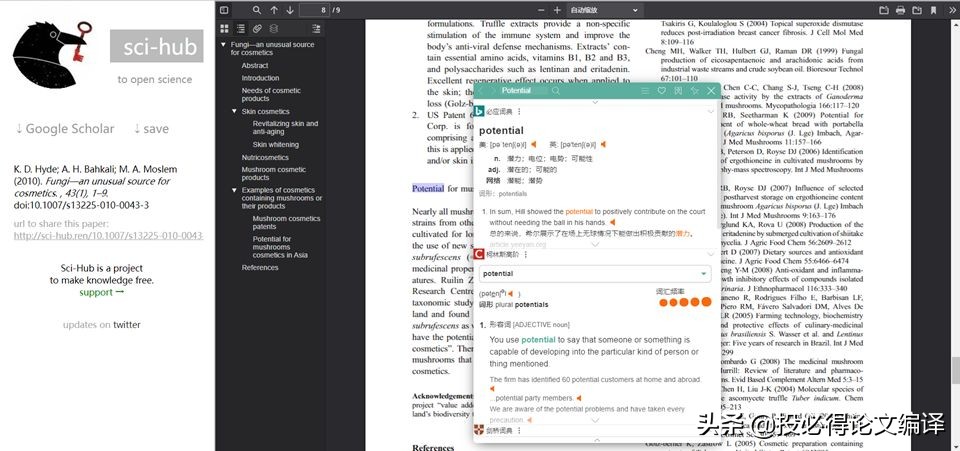Click the page number field showing 8

point(315,10)
